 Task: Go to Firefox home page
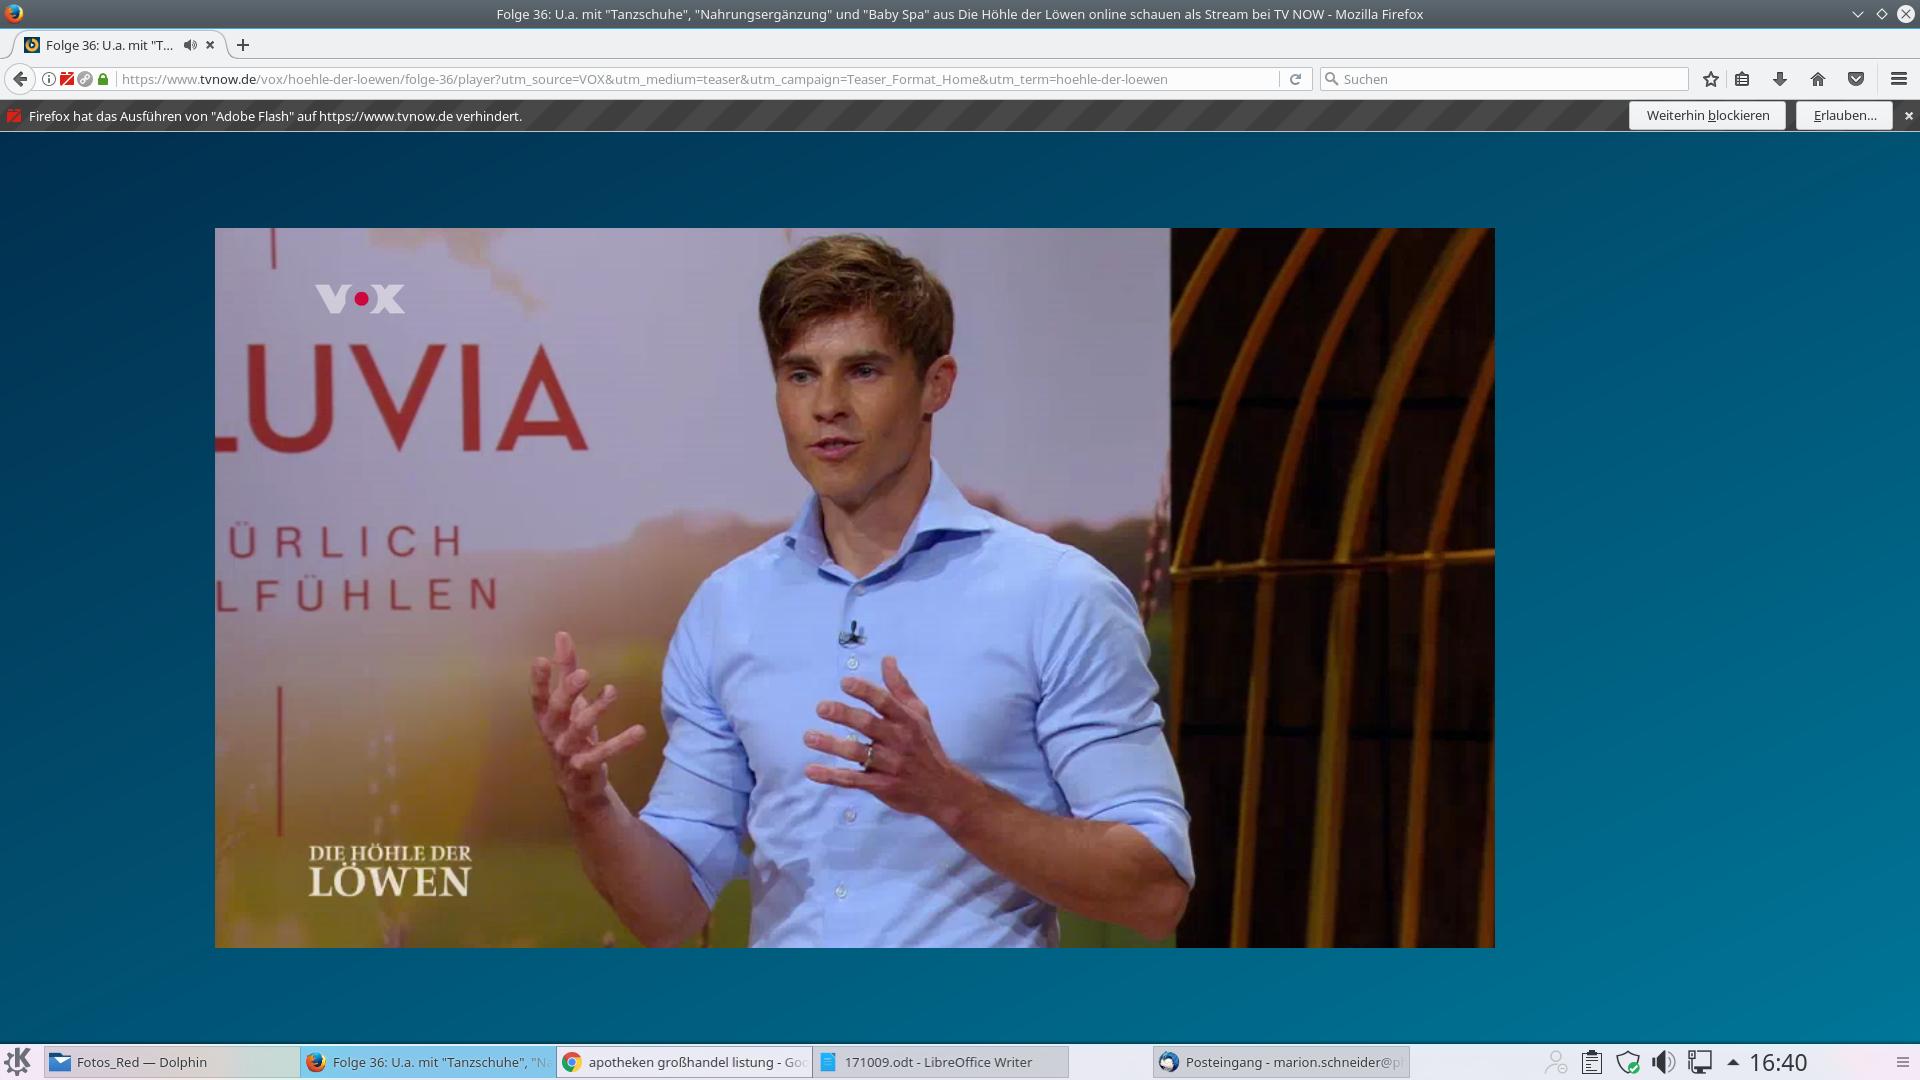(1818, 79)
